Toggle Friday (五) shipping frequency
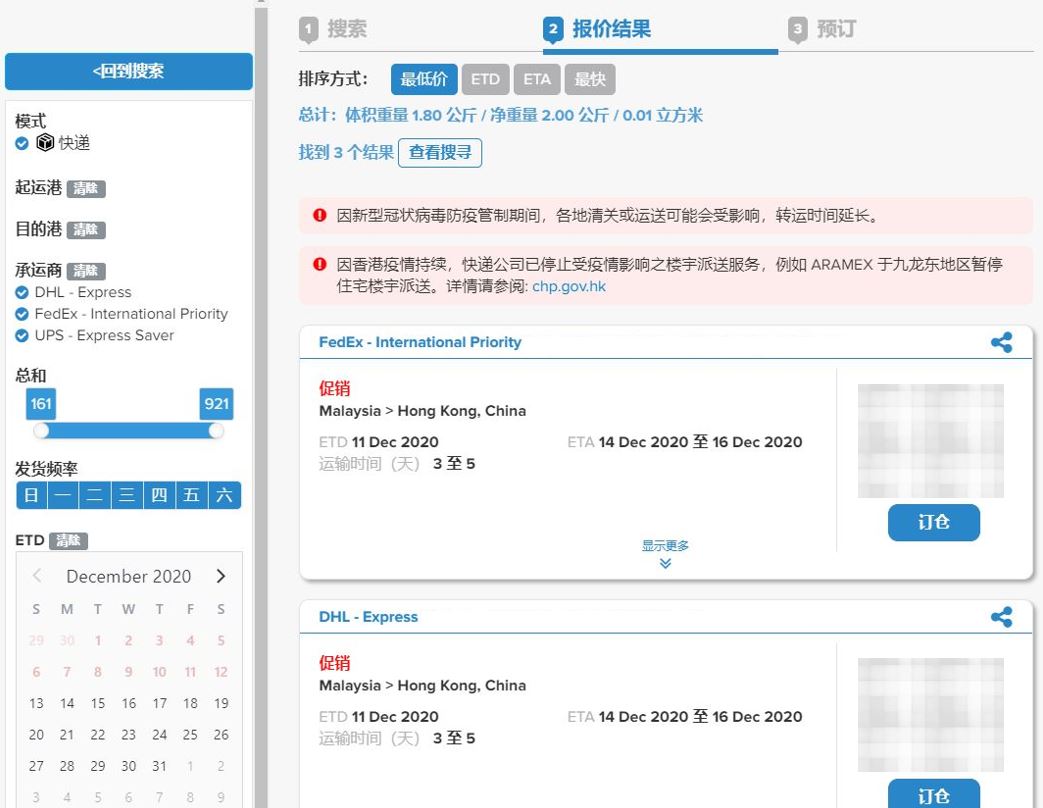The height and width of the screenshot is (808, 1043). pos(192,495)
